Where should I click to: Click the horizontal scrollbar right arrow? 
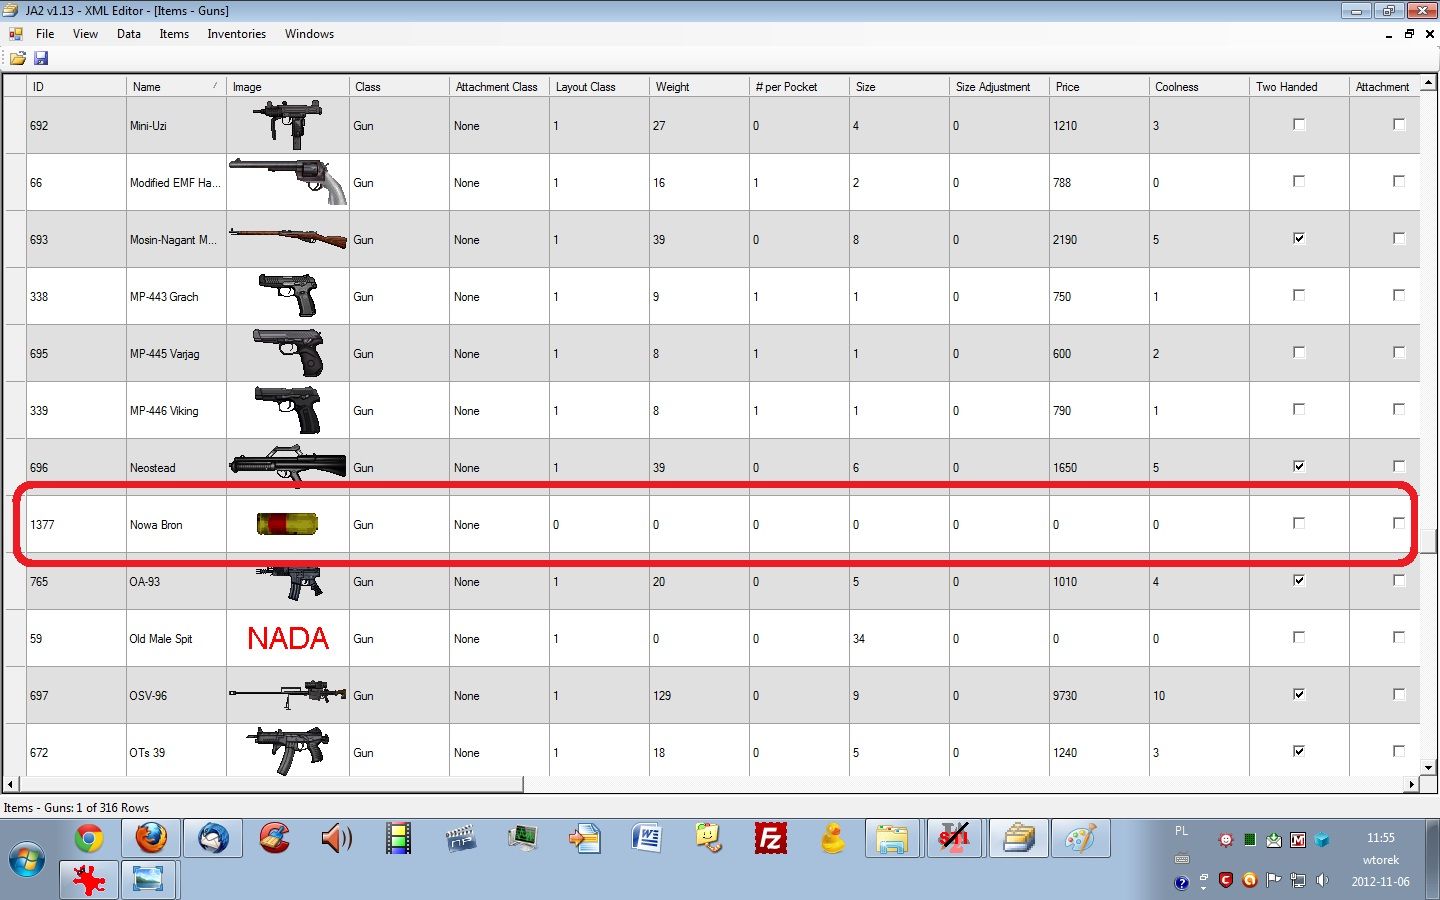click(1411, 785)
